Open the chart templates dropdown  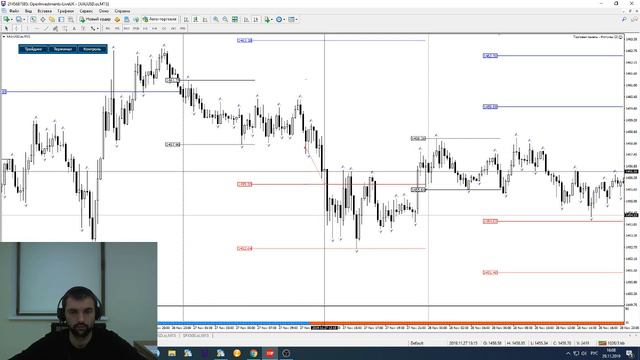click(293, 19)
